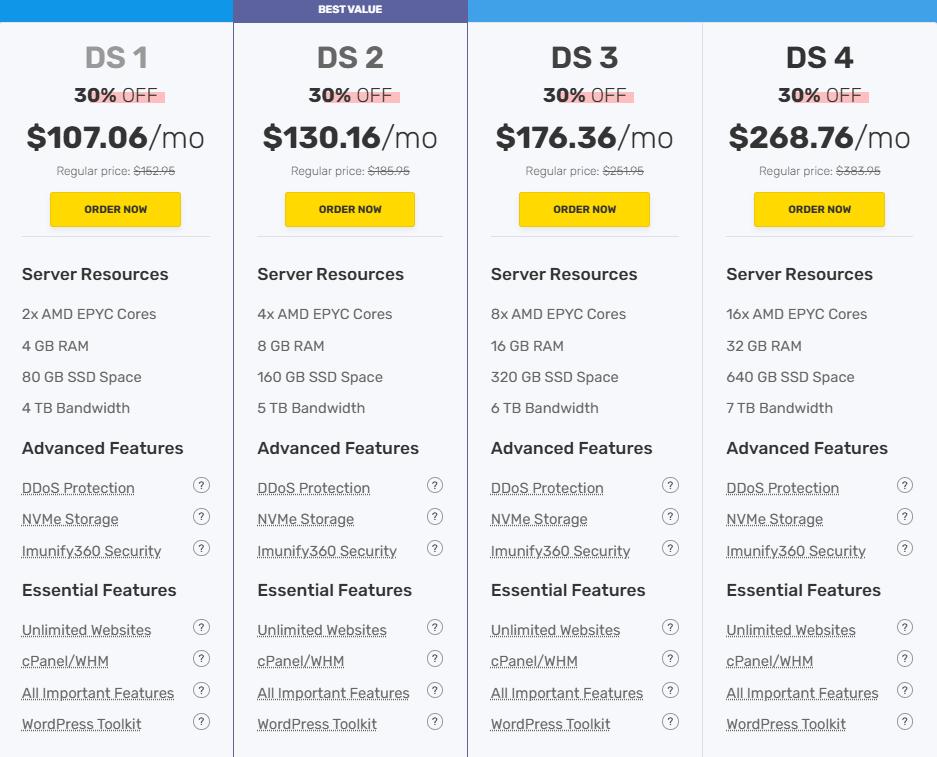Image resolution: width=937 pixels, height=757 pixels.
Task: Open DDoS Protection link in DS 2 column
Action: click(313, 489)
